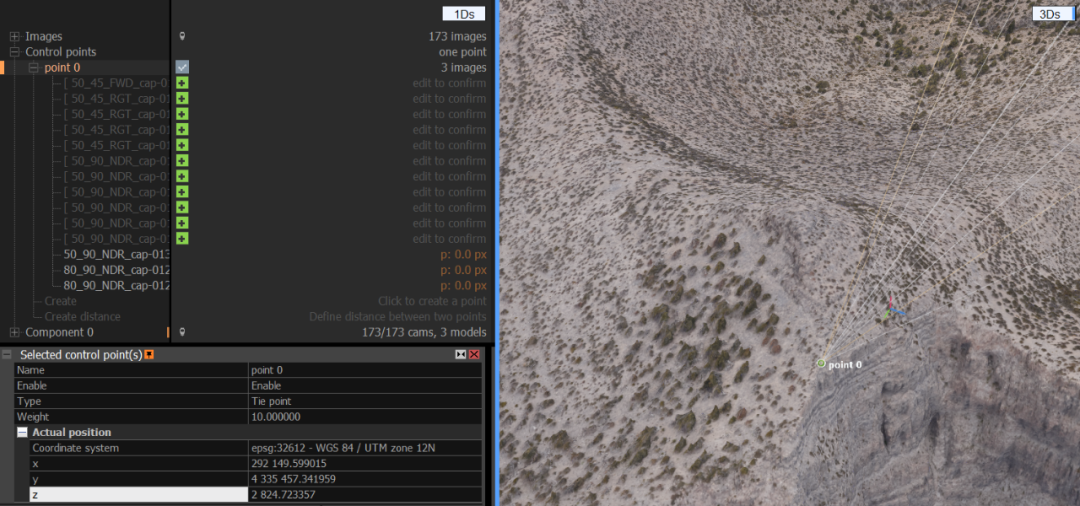Image resolution: width=1080 pixels, height=506 pixels.
Task: Open the Type dropdown showing Tie point
Action: [x=365, y=401]
